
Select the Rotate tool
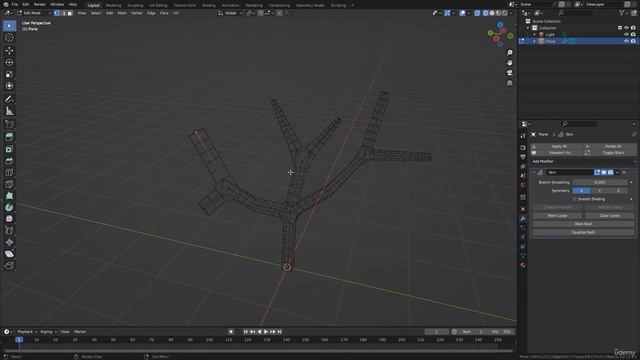pyautogui.click(x=9, y=62)
